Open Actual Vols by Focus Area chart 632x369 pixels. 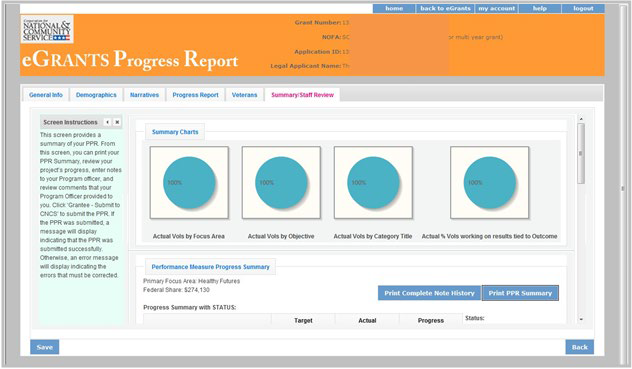189,183
